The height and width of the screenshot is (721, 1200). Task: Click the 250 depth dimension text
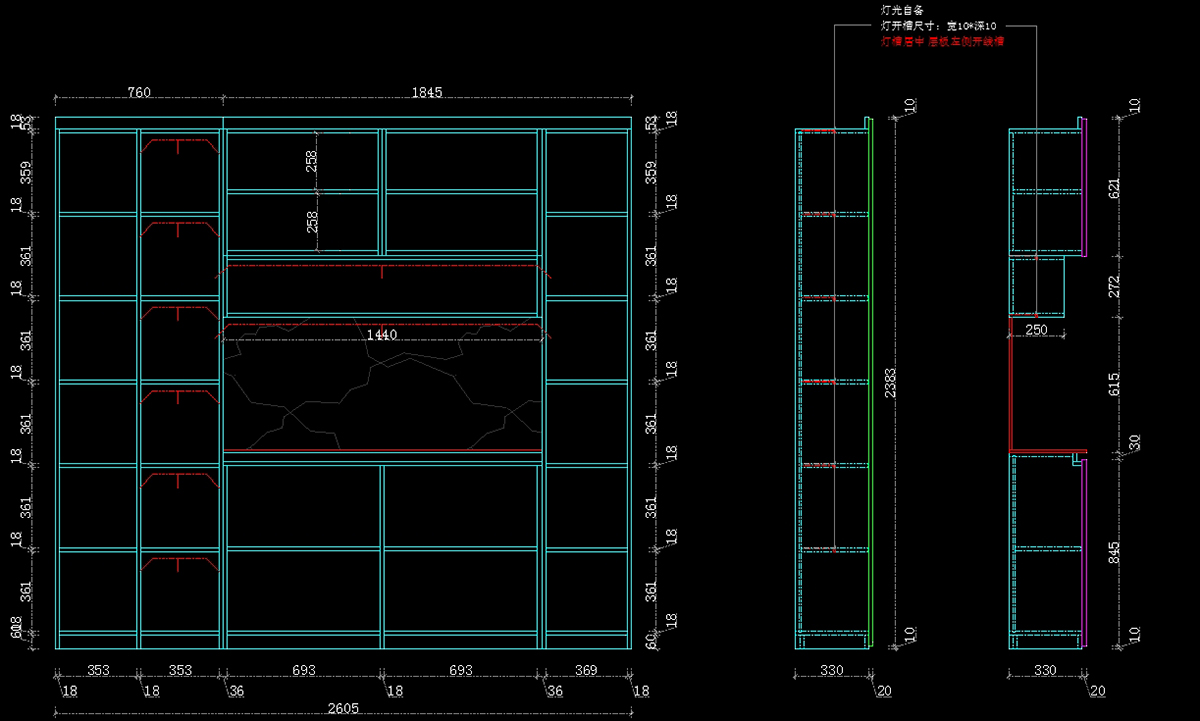pos(1036,330)
